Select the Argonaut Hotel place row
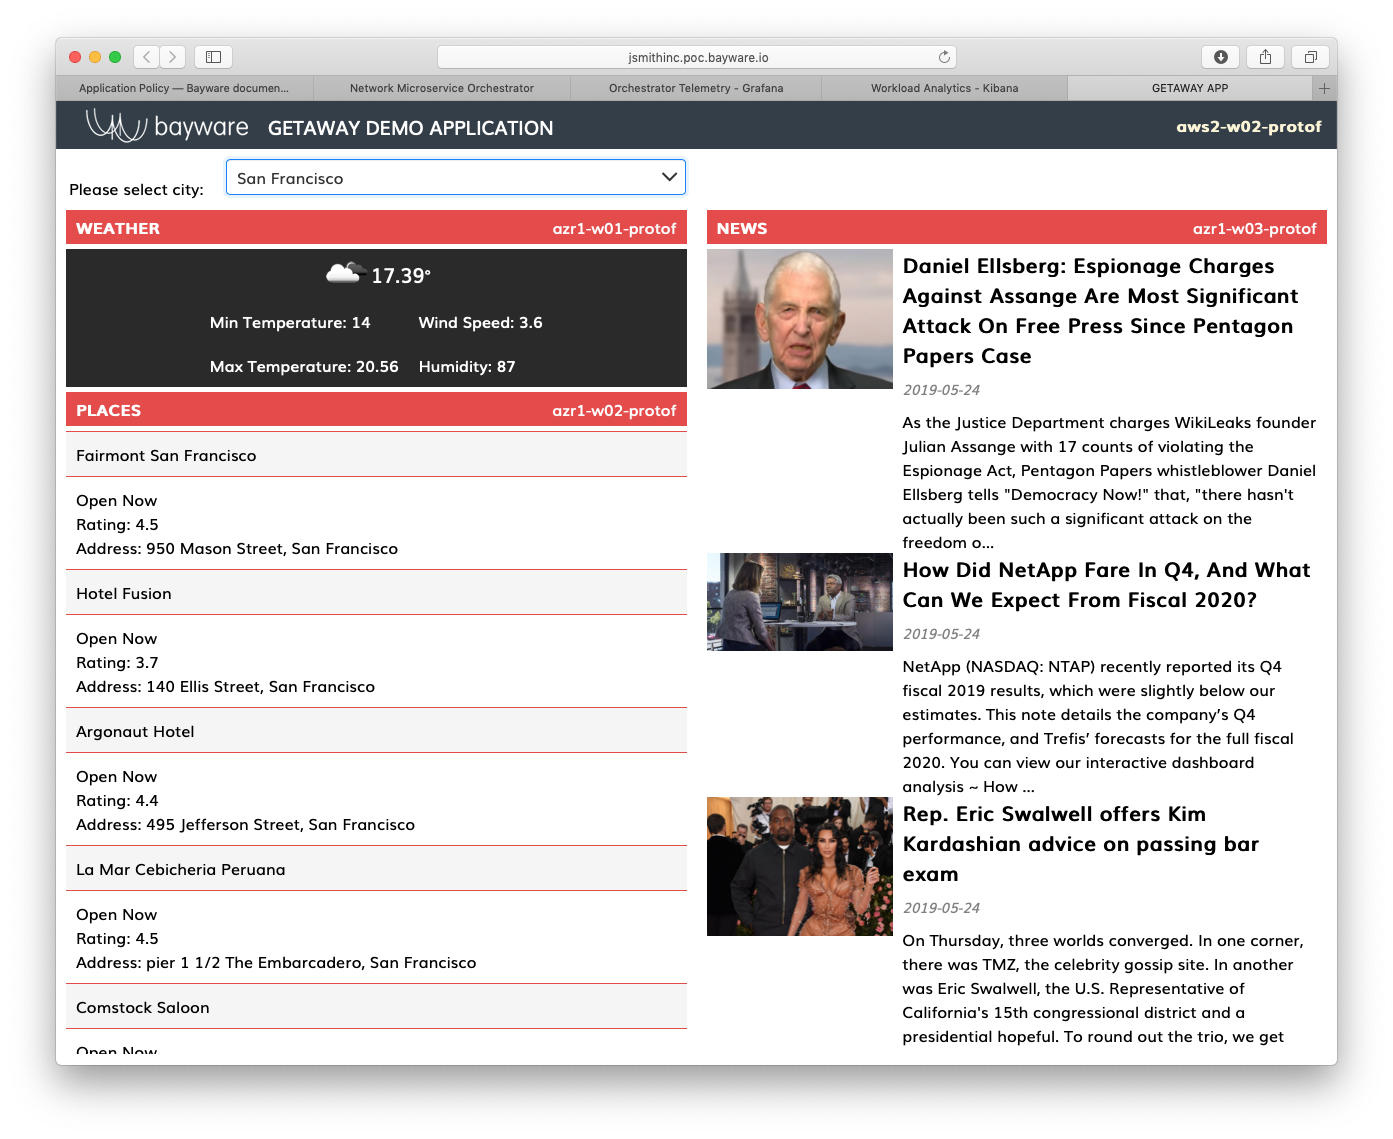Viewport: 1393px width, 1139px height. [x=376, y=731]
